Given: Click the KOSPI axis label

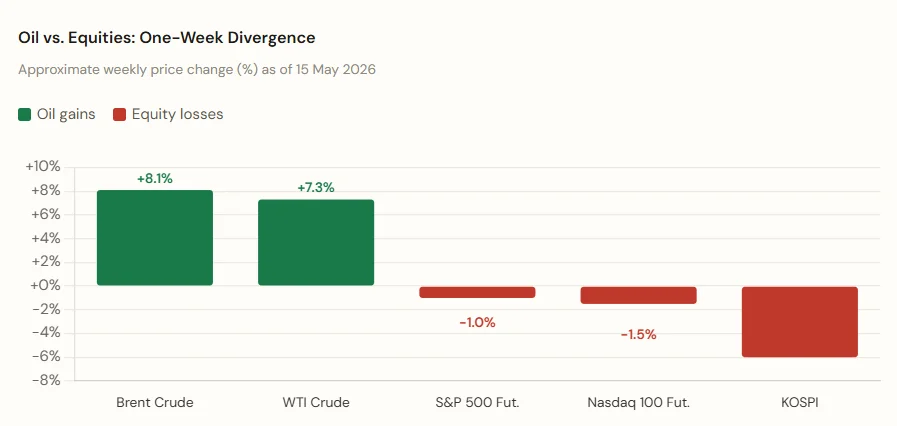Looking at the screenshot, I should (x=800, y=403).
